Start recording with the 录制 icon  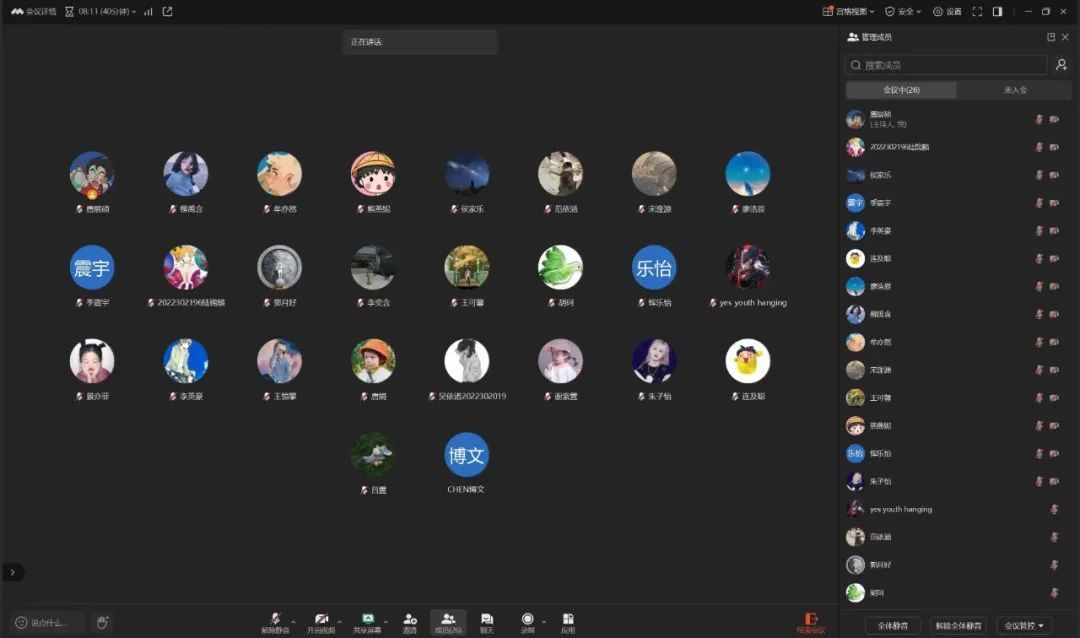[x=527, y=620]
